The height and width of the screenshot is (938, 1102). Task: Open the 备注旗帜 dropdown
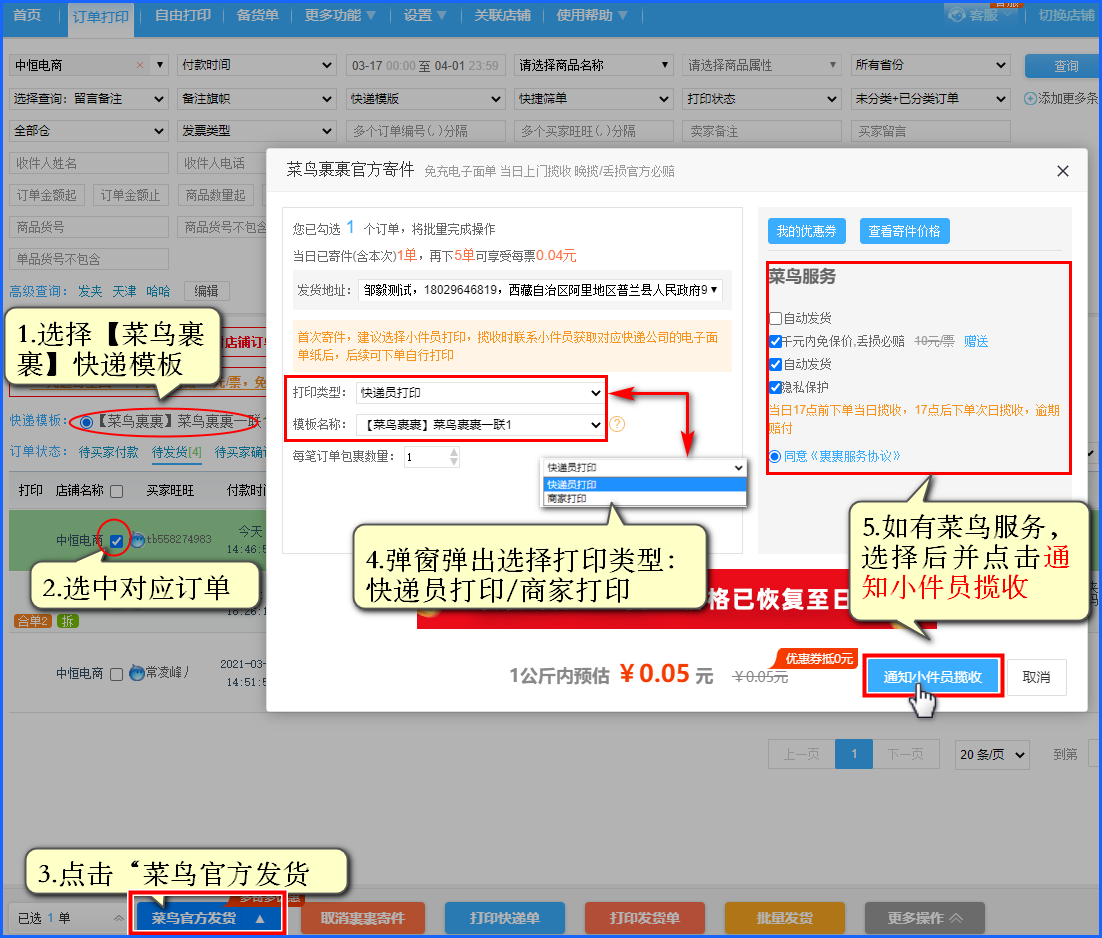pos(256,99)
